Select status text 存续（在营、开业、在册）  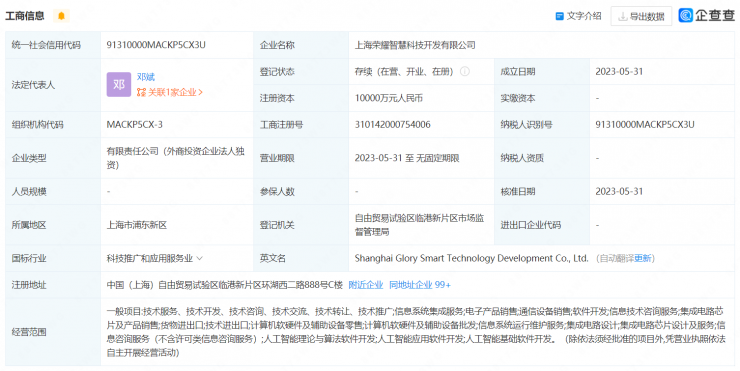pos(404,72)
